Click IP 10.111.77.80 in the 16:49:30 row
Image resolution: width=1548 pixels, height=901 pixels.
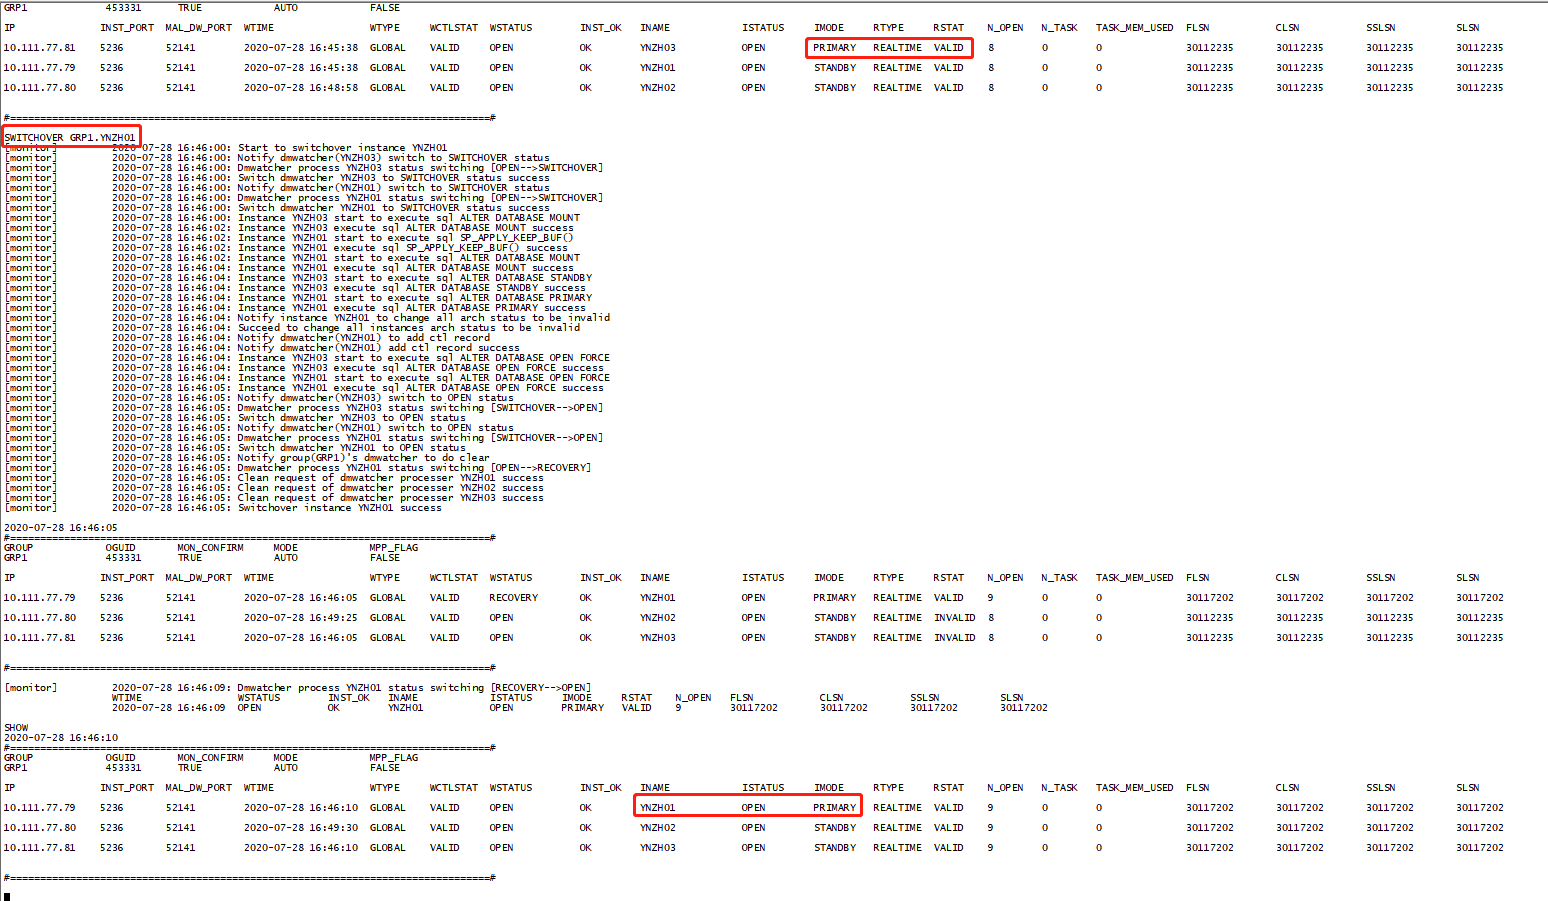click(x=39, y=828)
